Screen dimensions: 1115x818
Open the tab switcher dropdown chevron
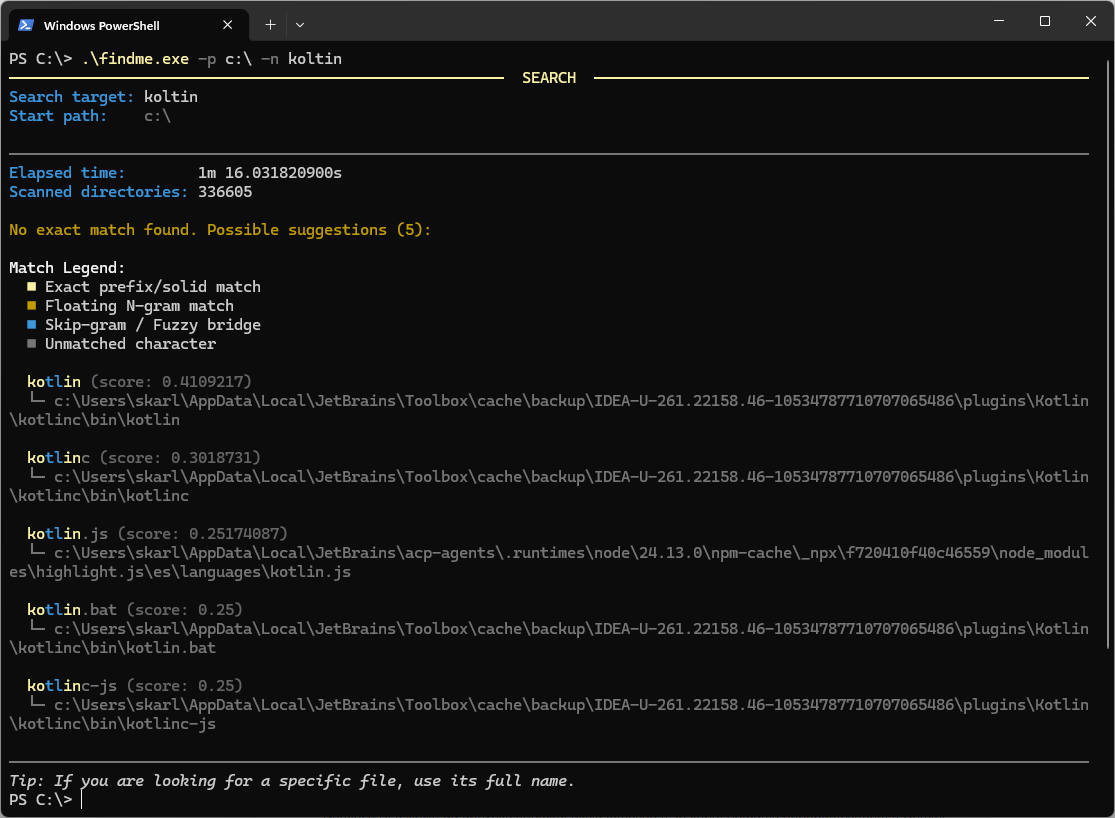[x=299, y=24]
